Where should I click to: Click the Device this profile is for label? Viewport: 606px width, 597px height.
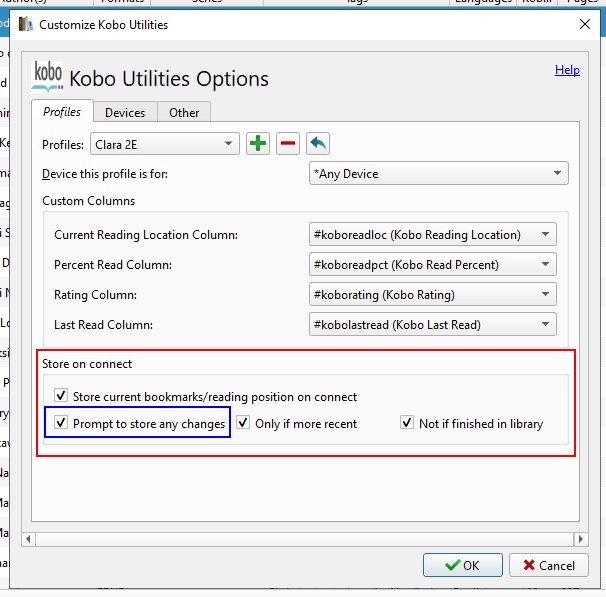(105, 174)
